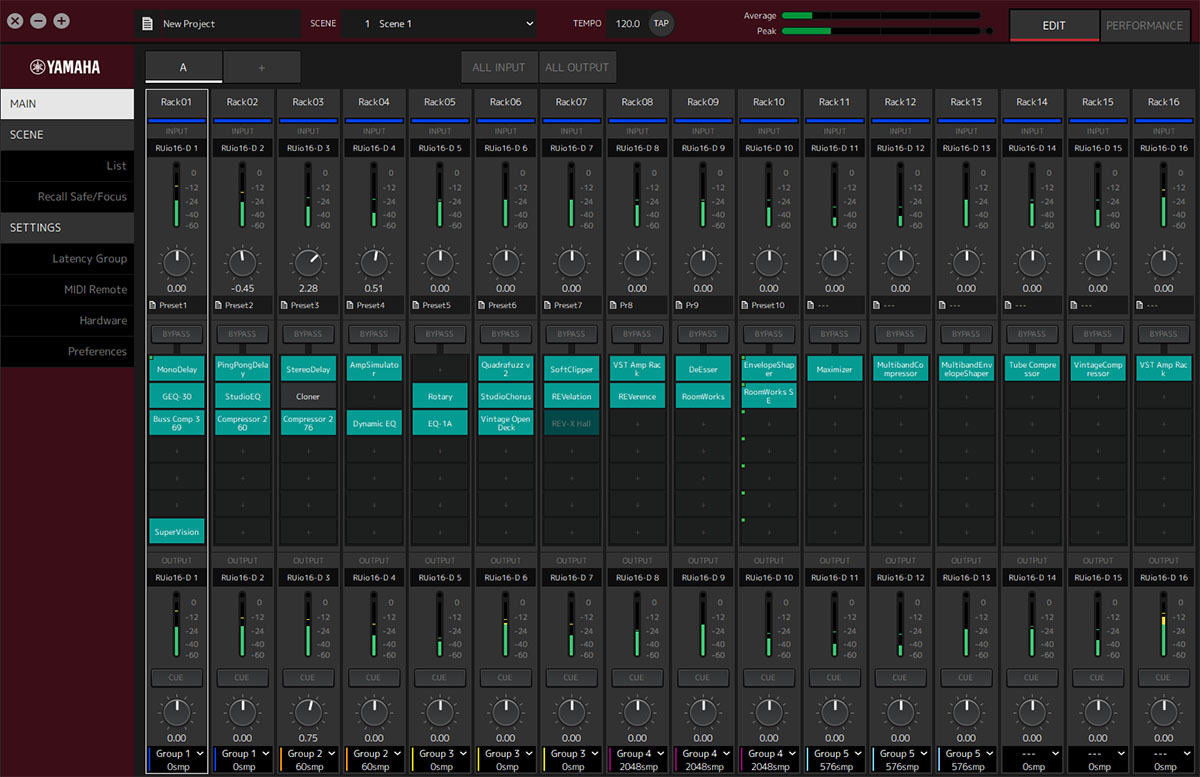This screenshot has height=777, width=1200.
Task: Open the Preset1 icon in Rack01
Action: [152, 305]
